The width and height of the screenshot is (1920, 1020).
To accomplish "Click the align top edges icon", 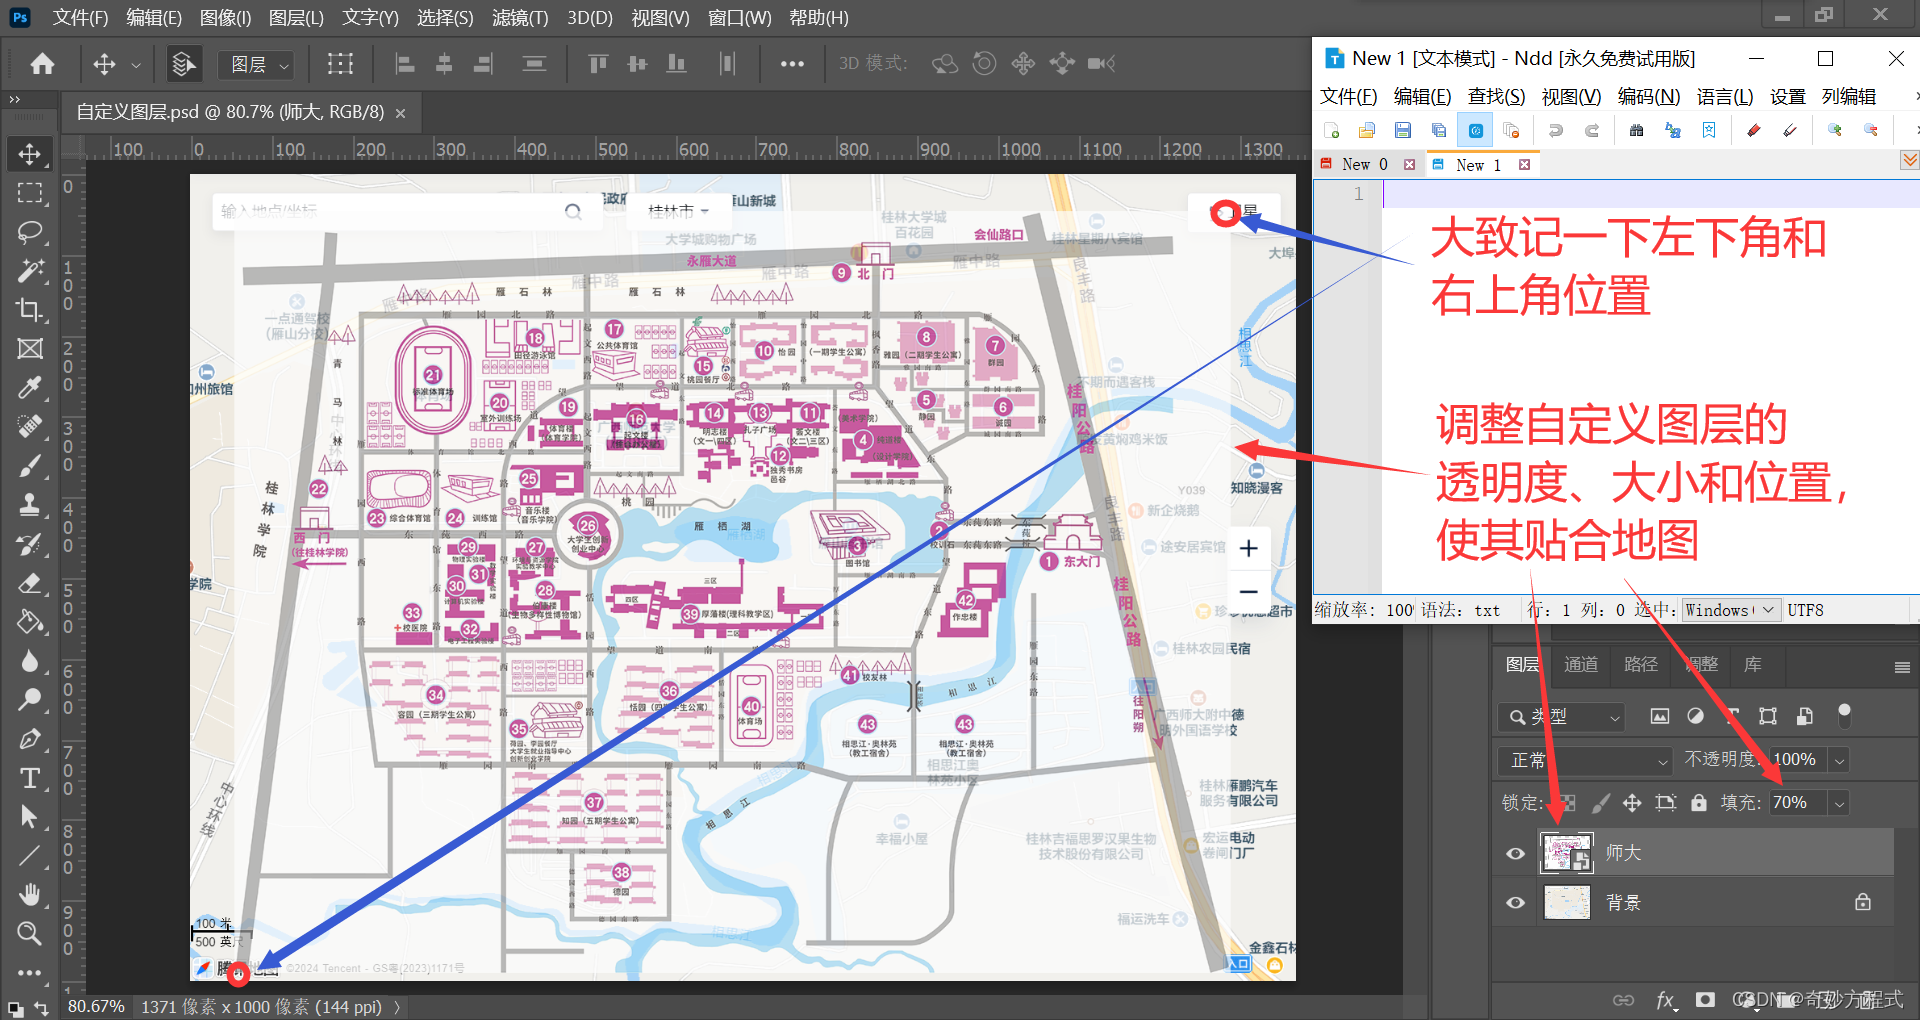I will tap(598, 64).
